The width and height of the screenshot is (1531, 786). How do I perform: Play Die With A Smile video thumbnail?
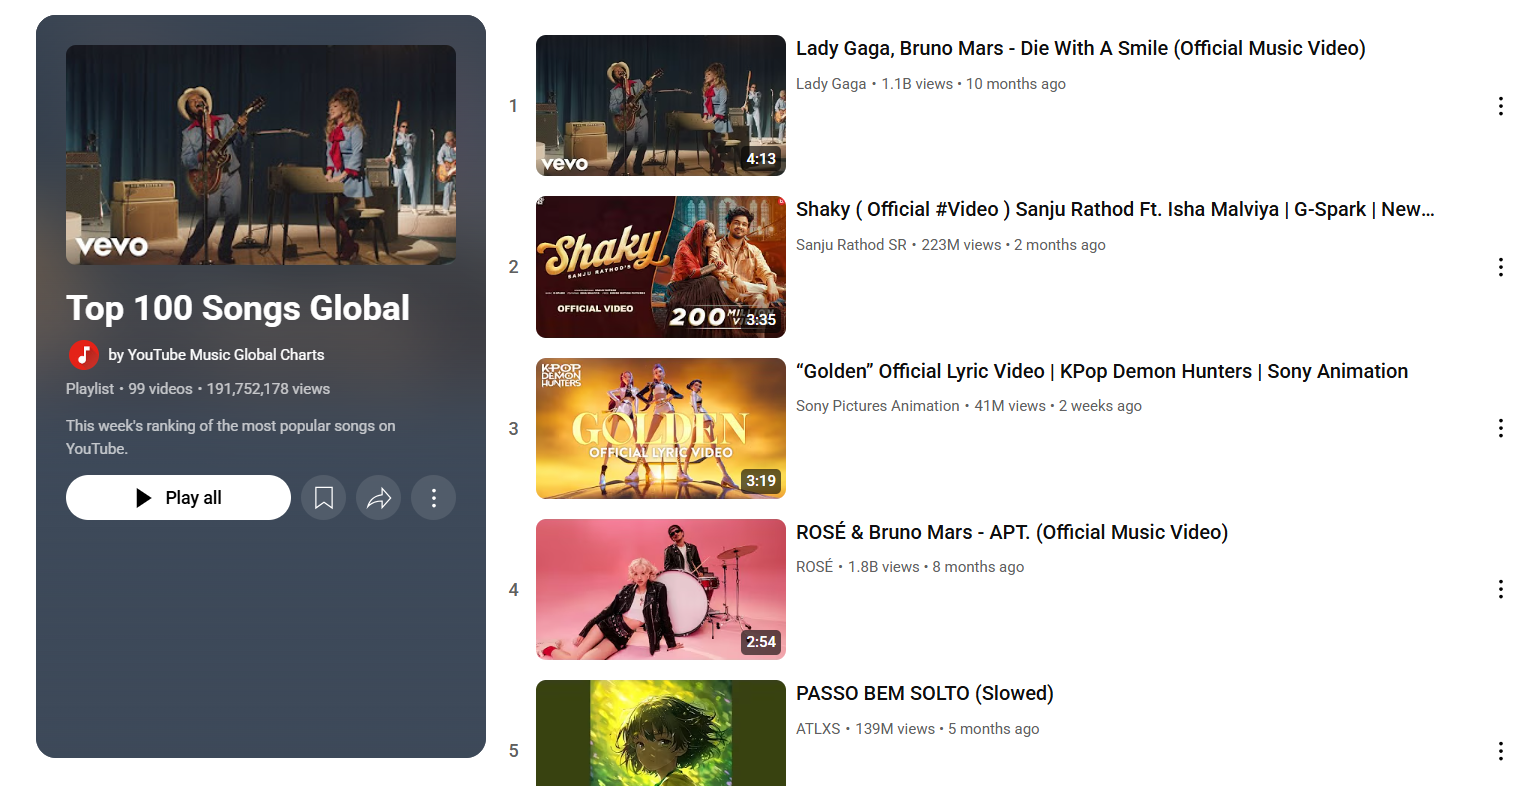click(661, 106)
